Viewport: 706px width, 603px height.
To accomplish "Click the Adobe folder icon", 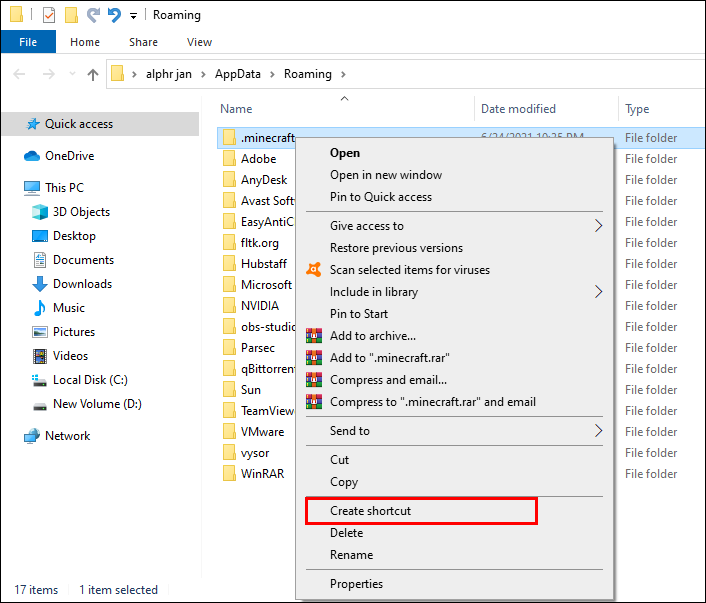I will click(x=229, y=159).
